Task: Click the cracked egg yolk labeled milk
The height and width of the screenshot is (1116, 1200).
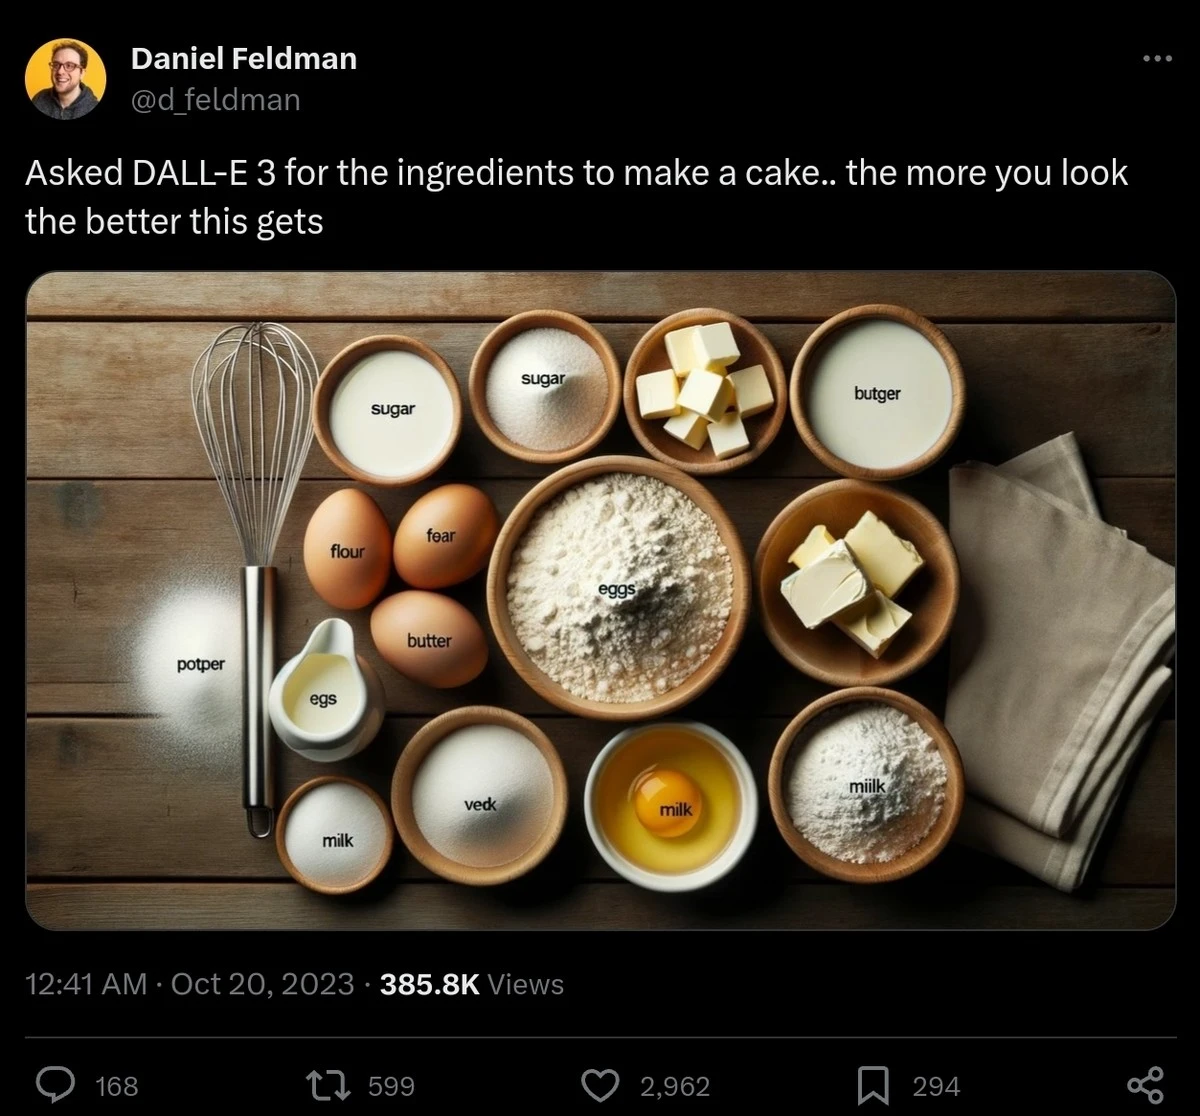Action: click(x=669, y=803)
